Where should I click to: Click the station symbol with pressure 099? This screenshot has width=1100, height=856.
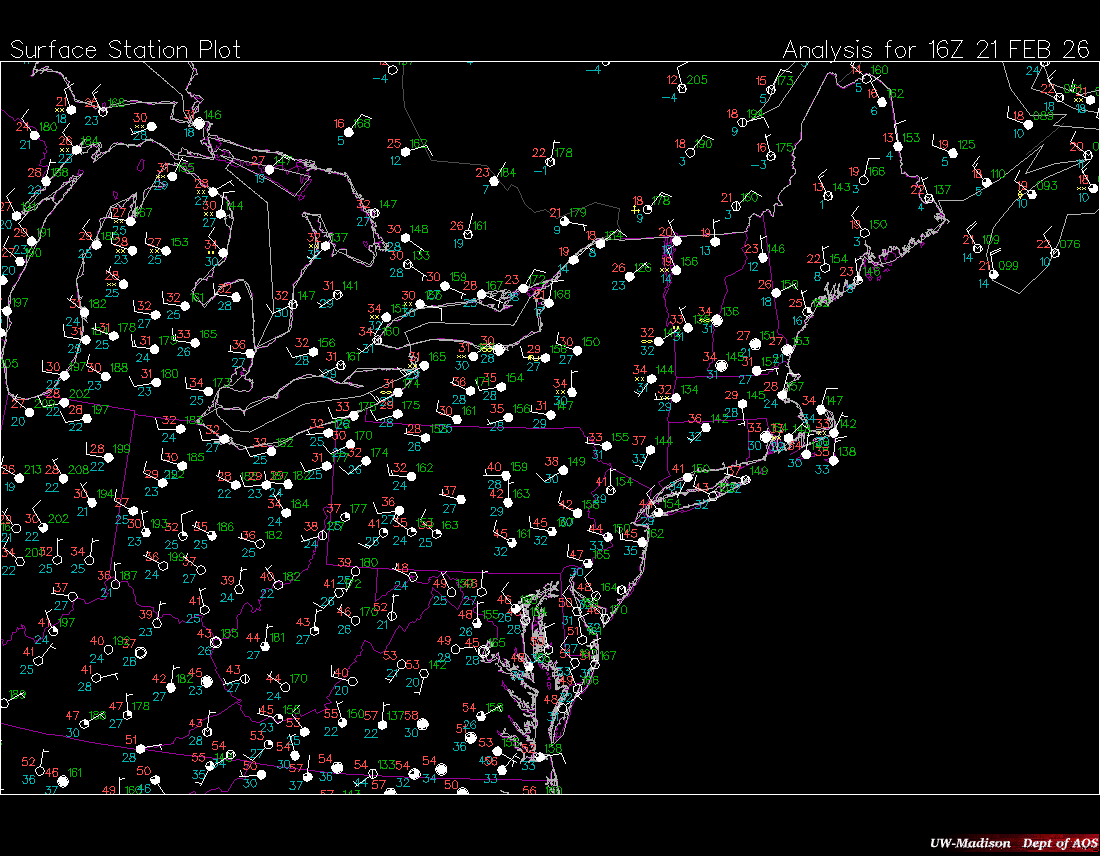pyautogui.click(x=993, y=274)
